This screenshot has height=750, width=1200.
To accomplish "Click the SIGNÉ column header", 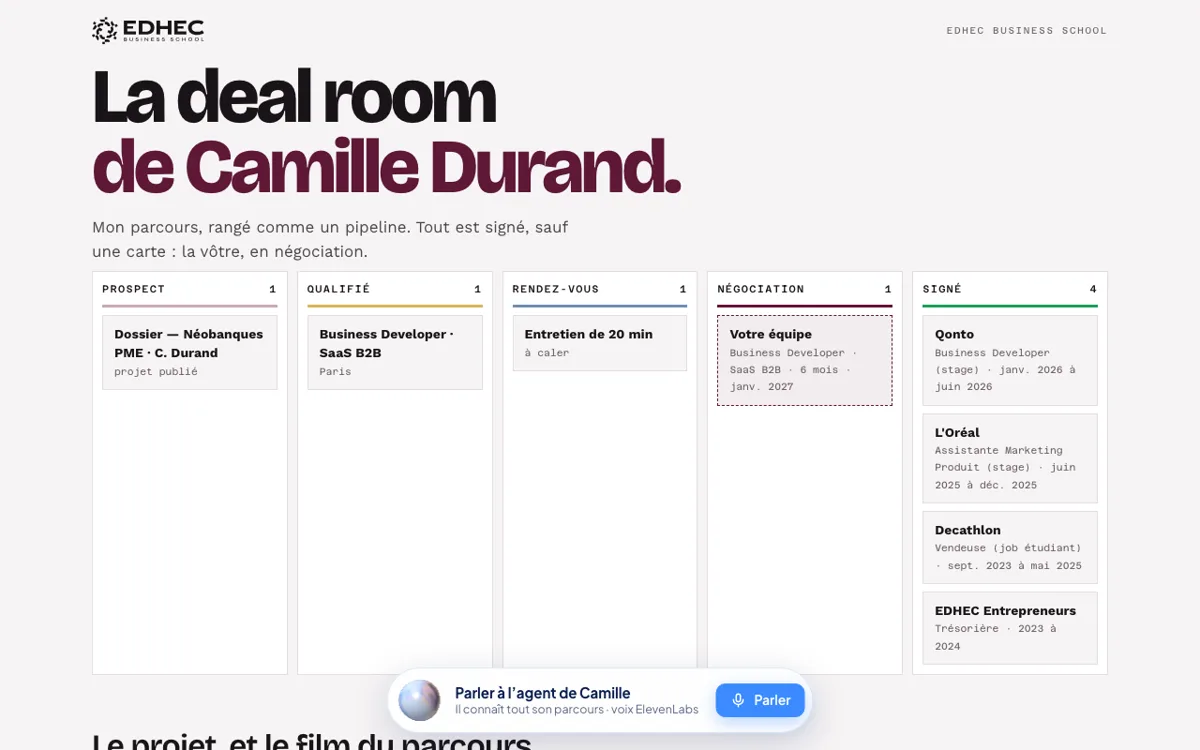I will click(942, 289).
